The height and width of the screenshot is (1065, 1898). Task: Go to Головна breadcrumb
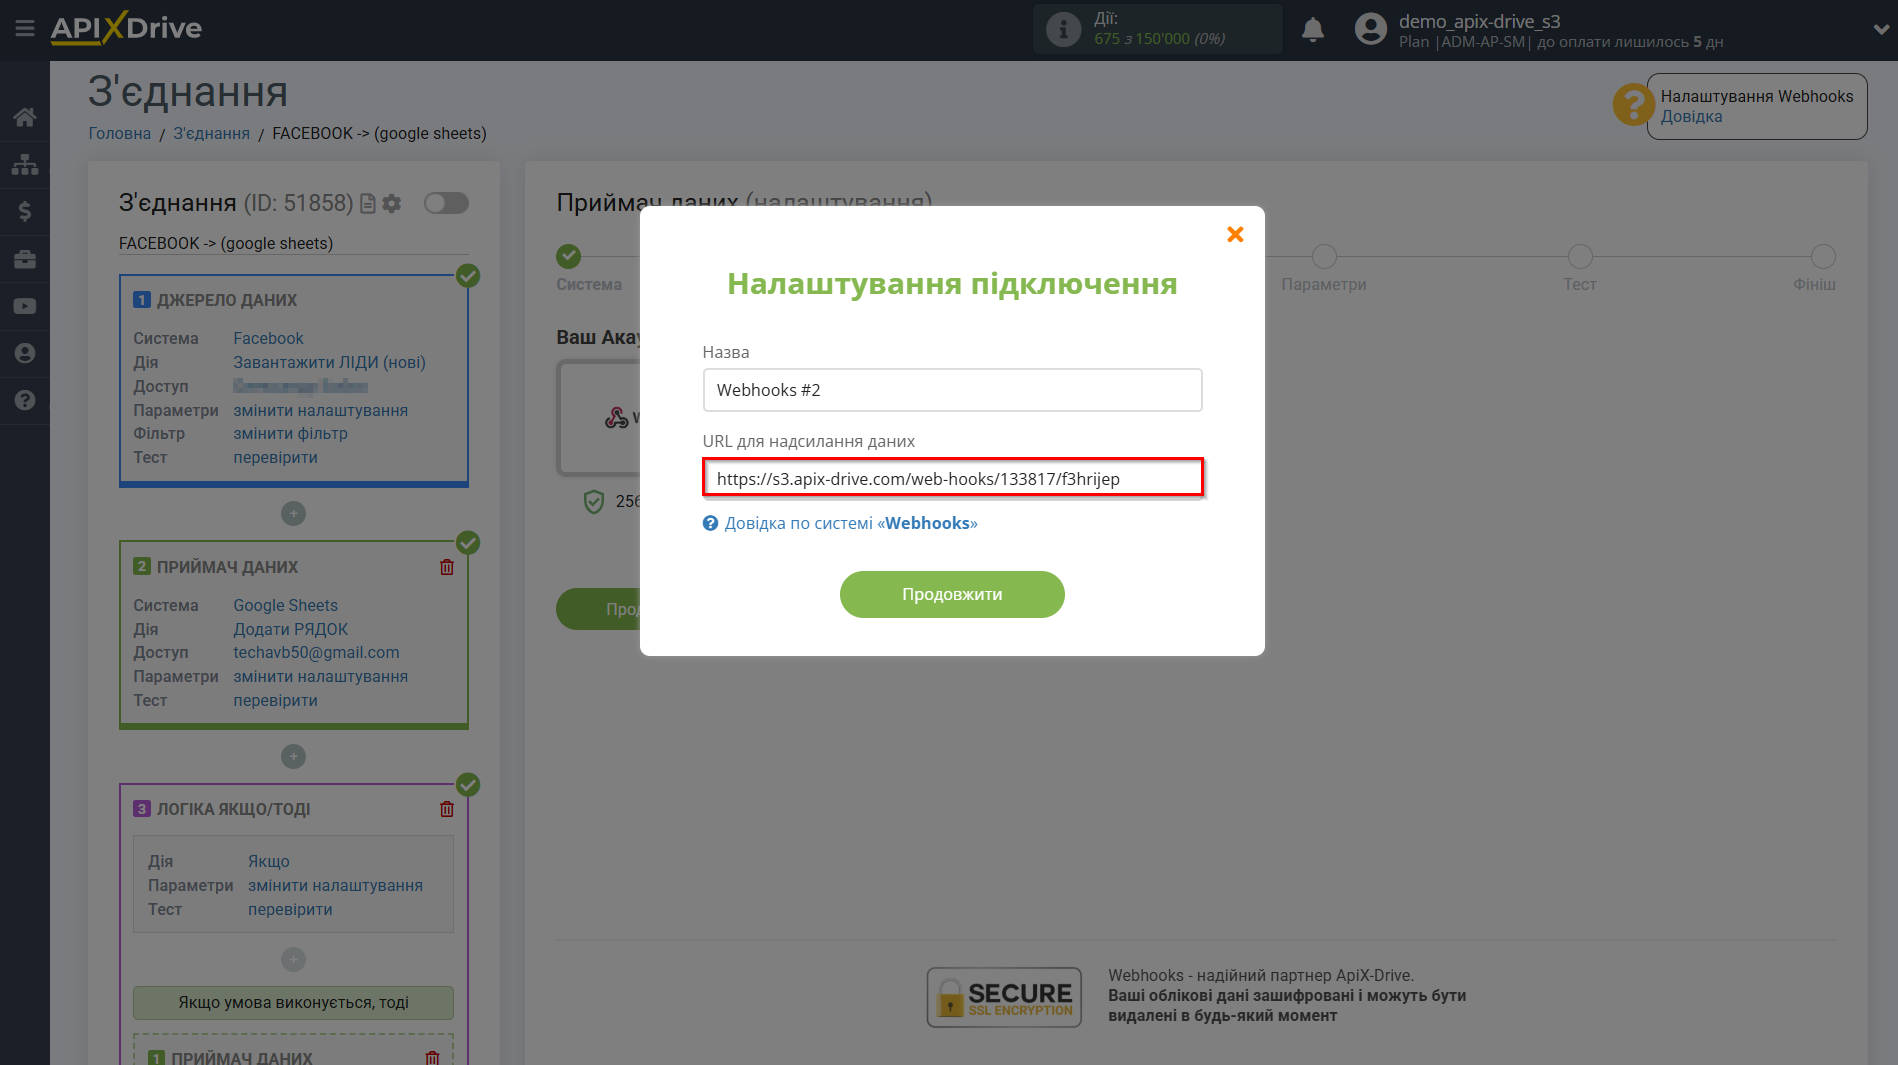coord(120,133)
